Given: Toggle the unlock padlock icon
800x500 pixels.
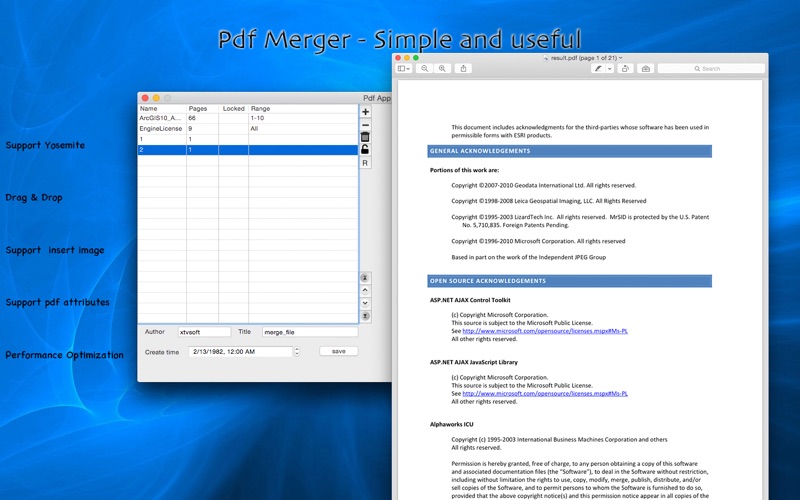Looking at the screenshot, I should click(365, 149).
